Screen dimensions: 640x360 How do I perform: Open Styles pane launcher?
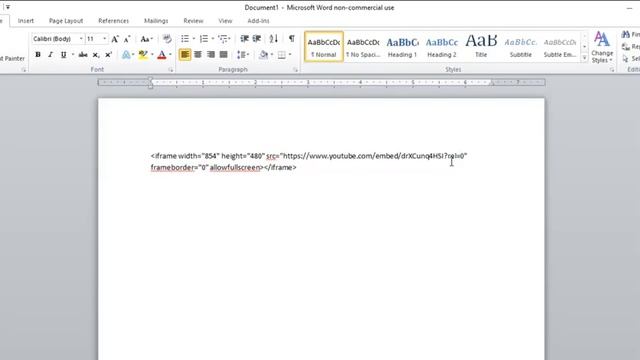pyautogui.click(x=611, y=70)
